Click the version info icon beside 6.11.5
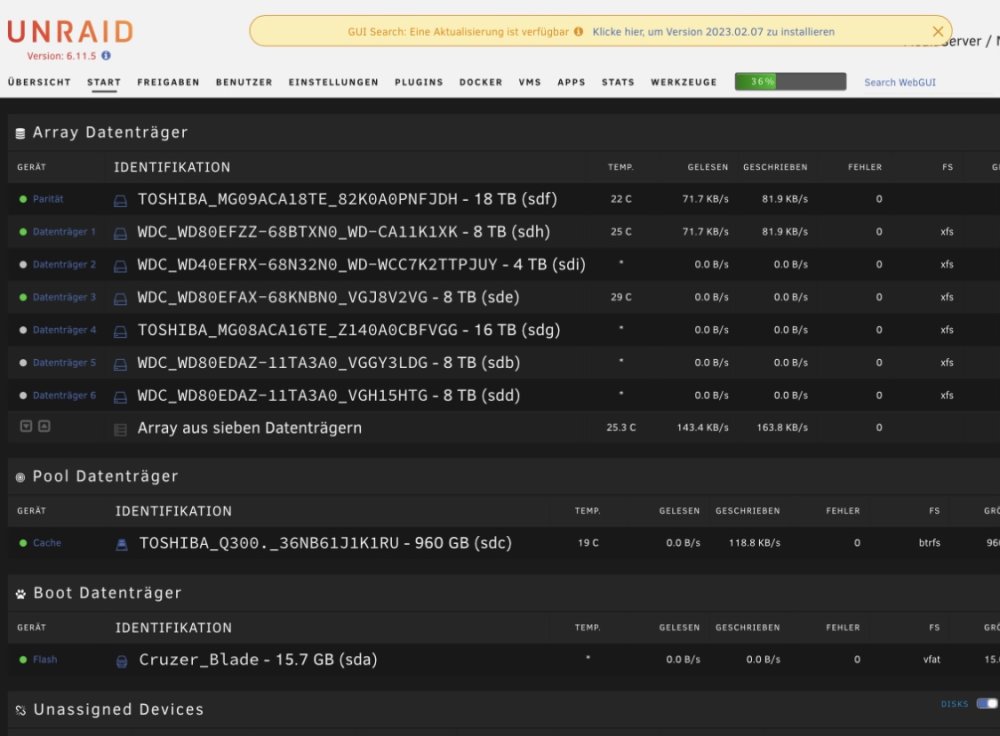 point(106,55)
